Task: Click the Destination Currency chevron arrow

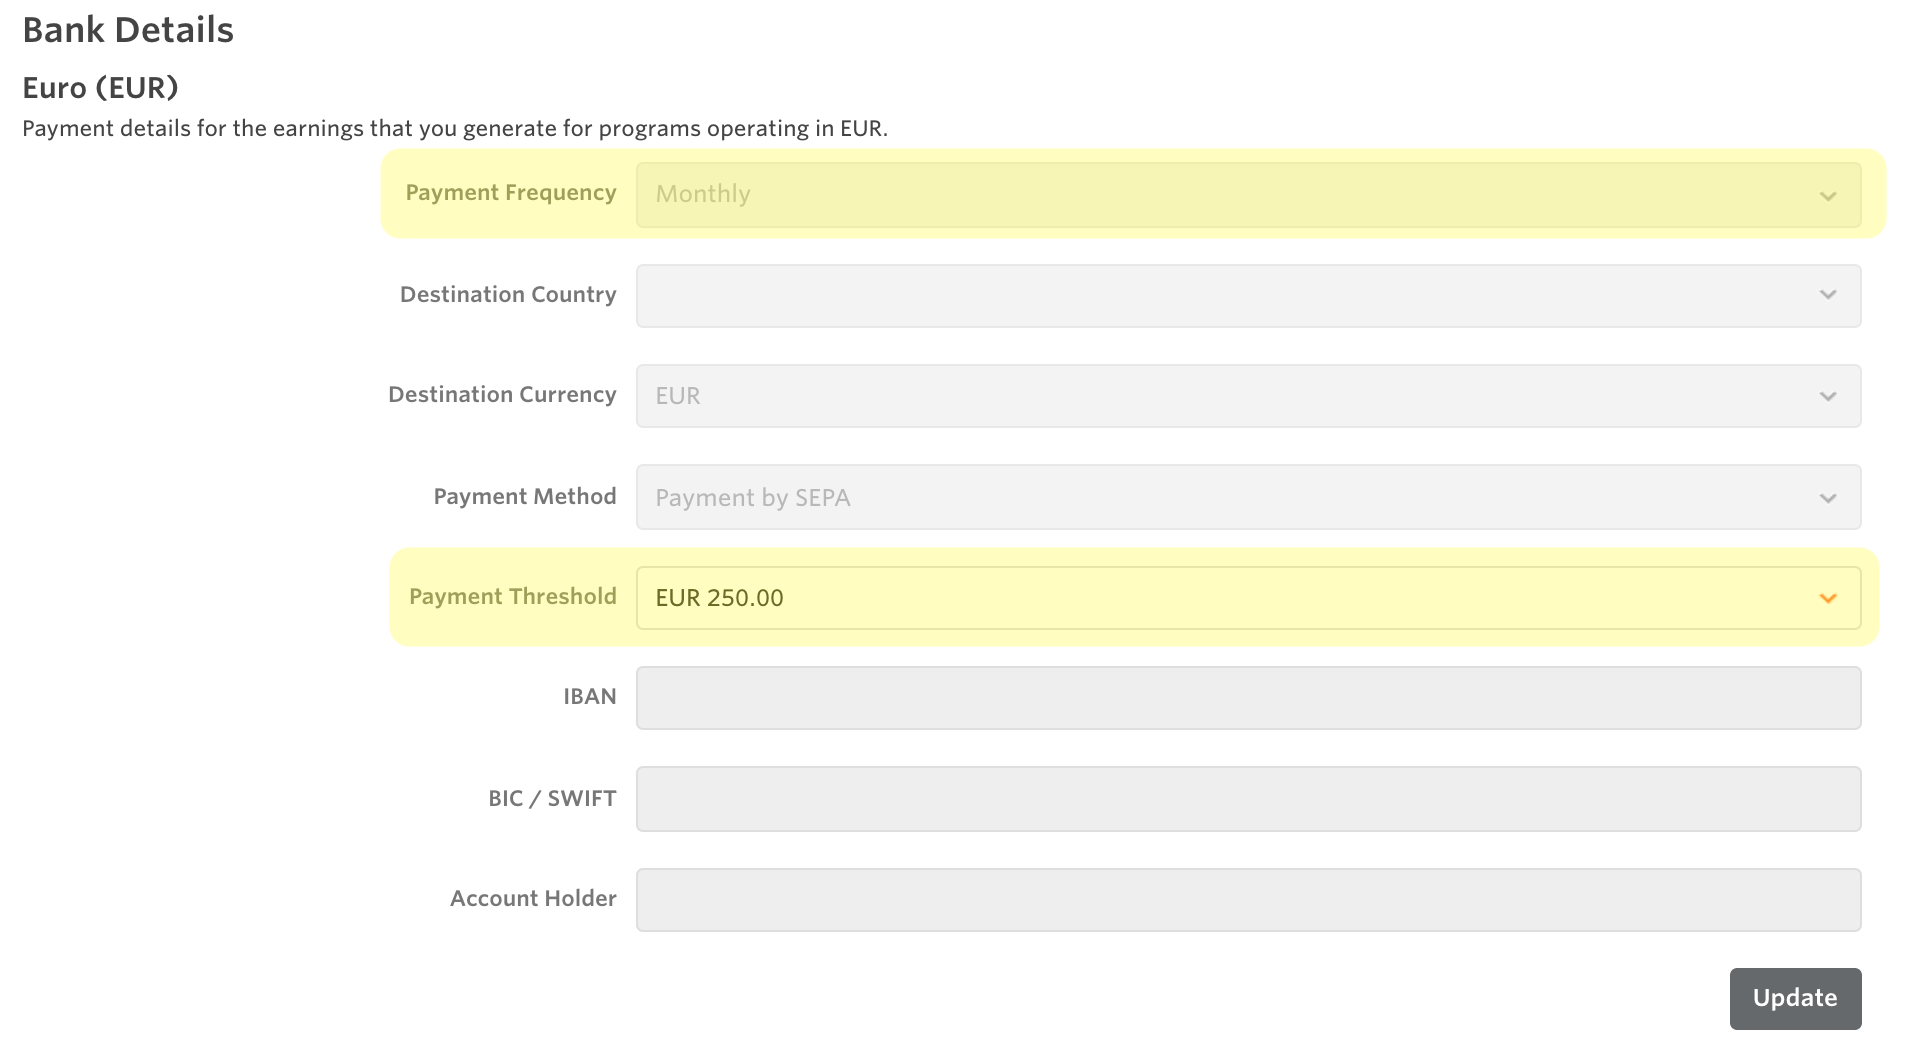Action: [x=1829, y=396]
